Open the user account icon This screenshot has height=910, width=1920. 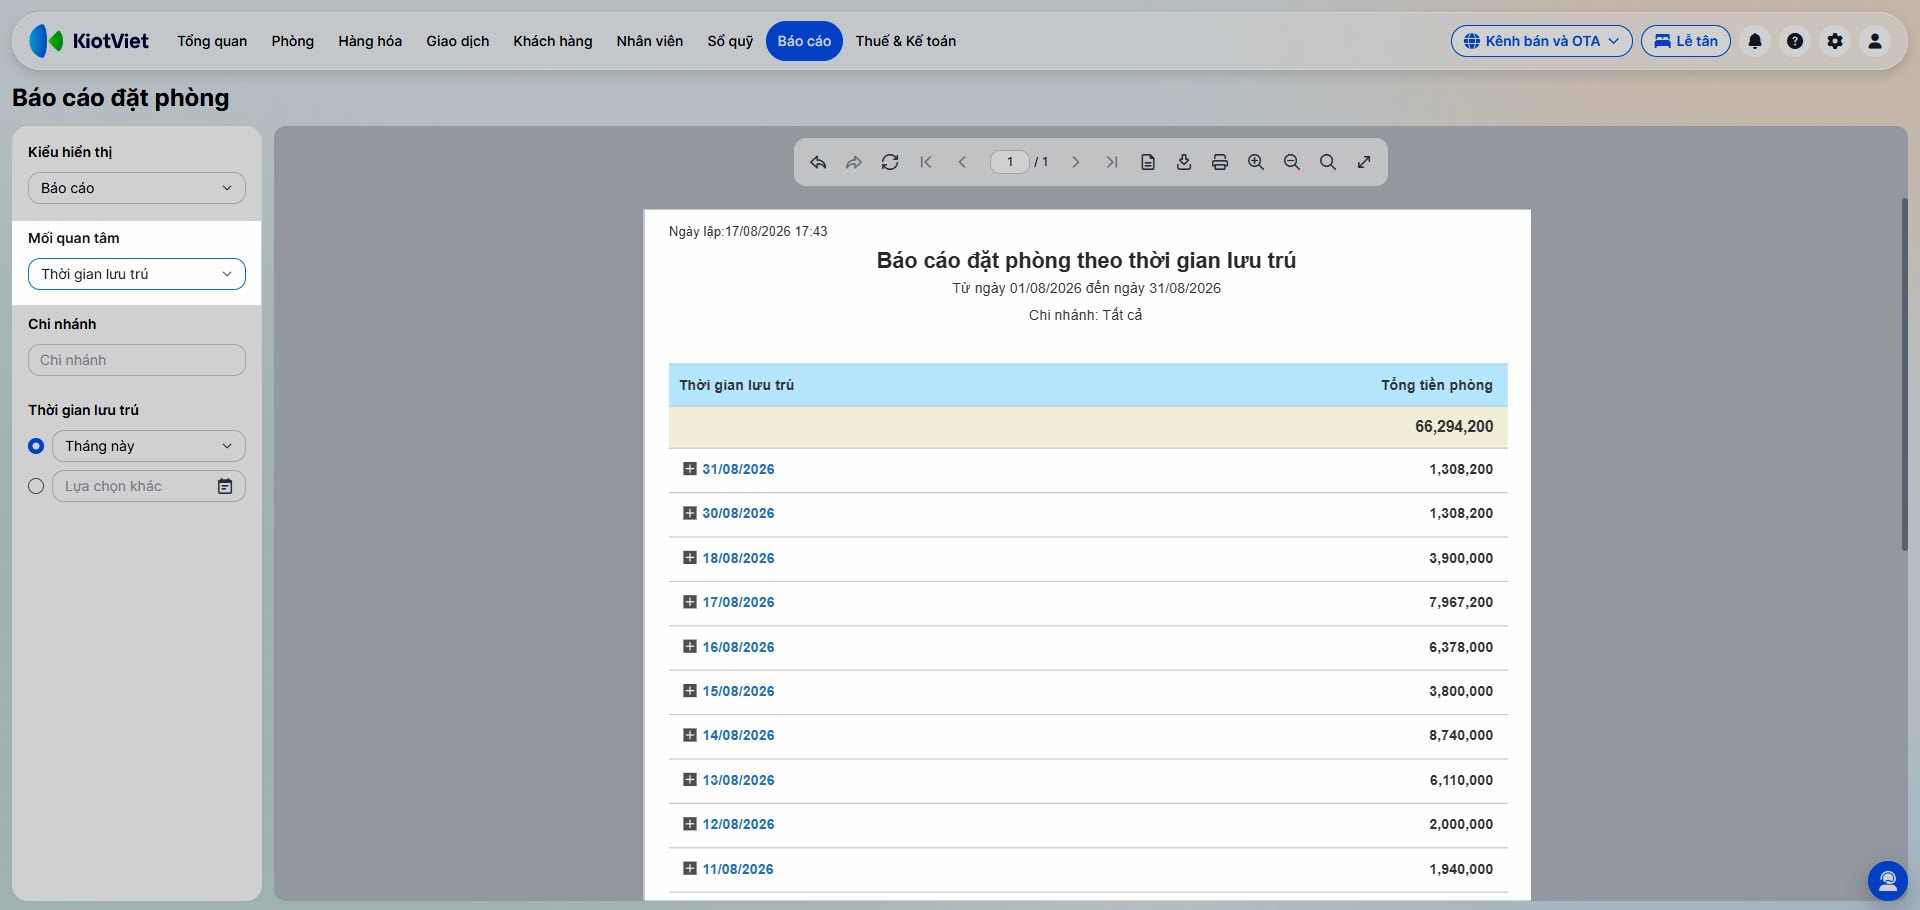click(x=1875, y=41)
